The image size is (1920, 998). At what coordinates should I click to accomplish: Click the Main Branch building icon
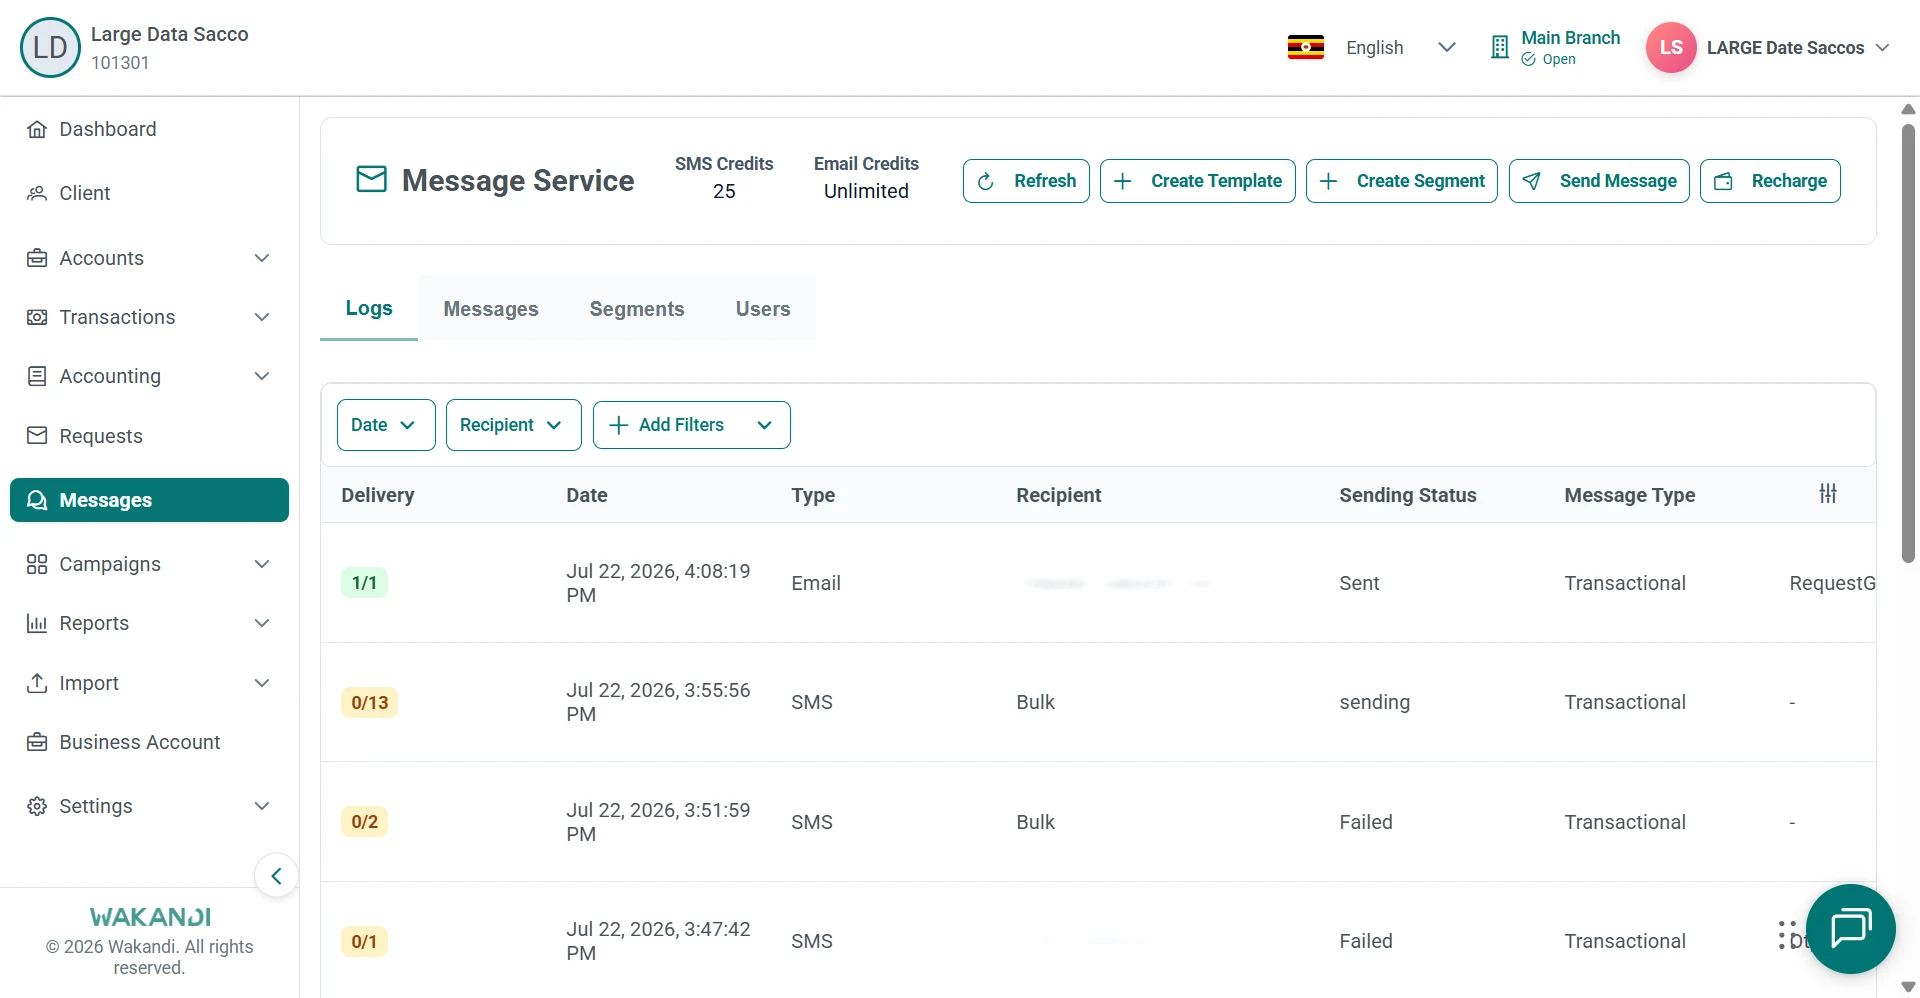click(x=1499, y=47)
